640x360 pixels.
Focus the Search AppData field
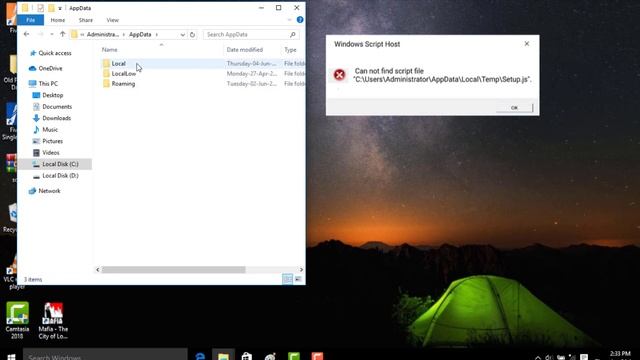pyautogui.click(x=247, y=35)
